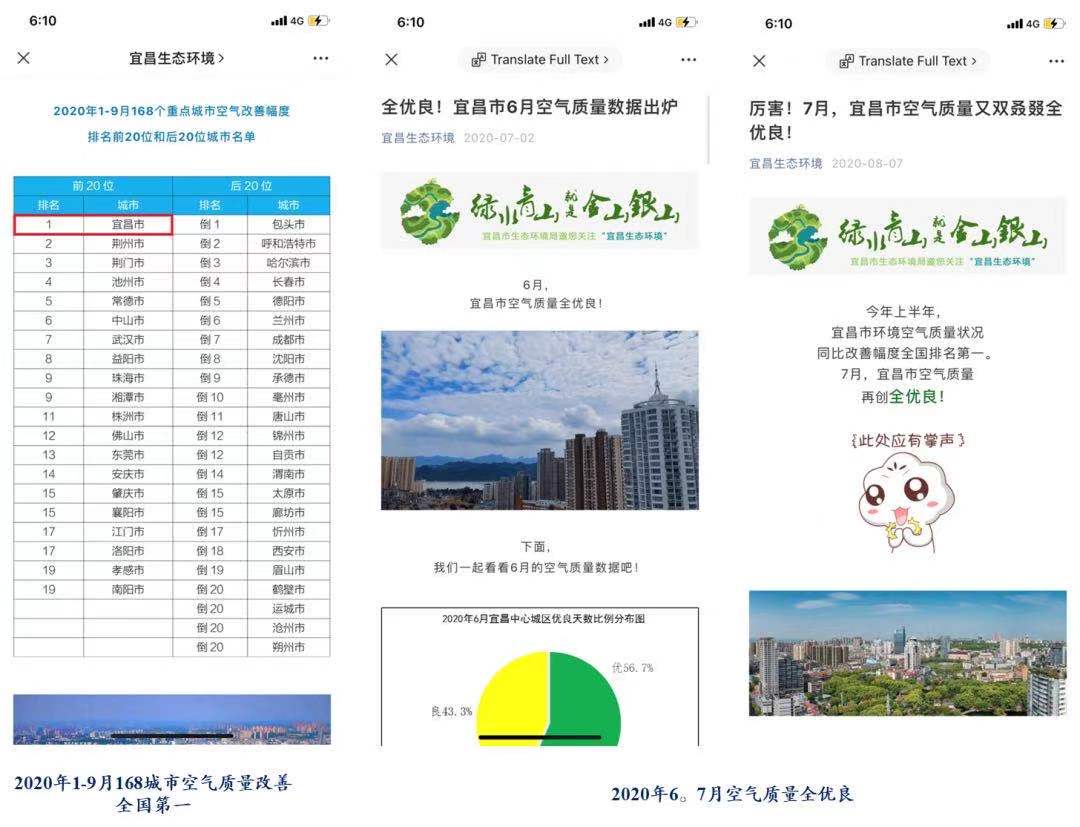Open the aerial green city photo
The image size is (1080, 827).
click(908, 653)
